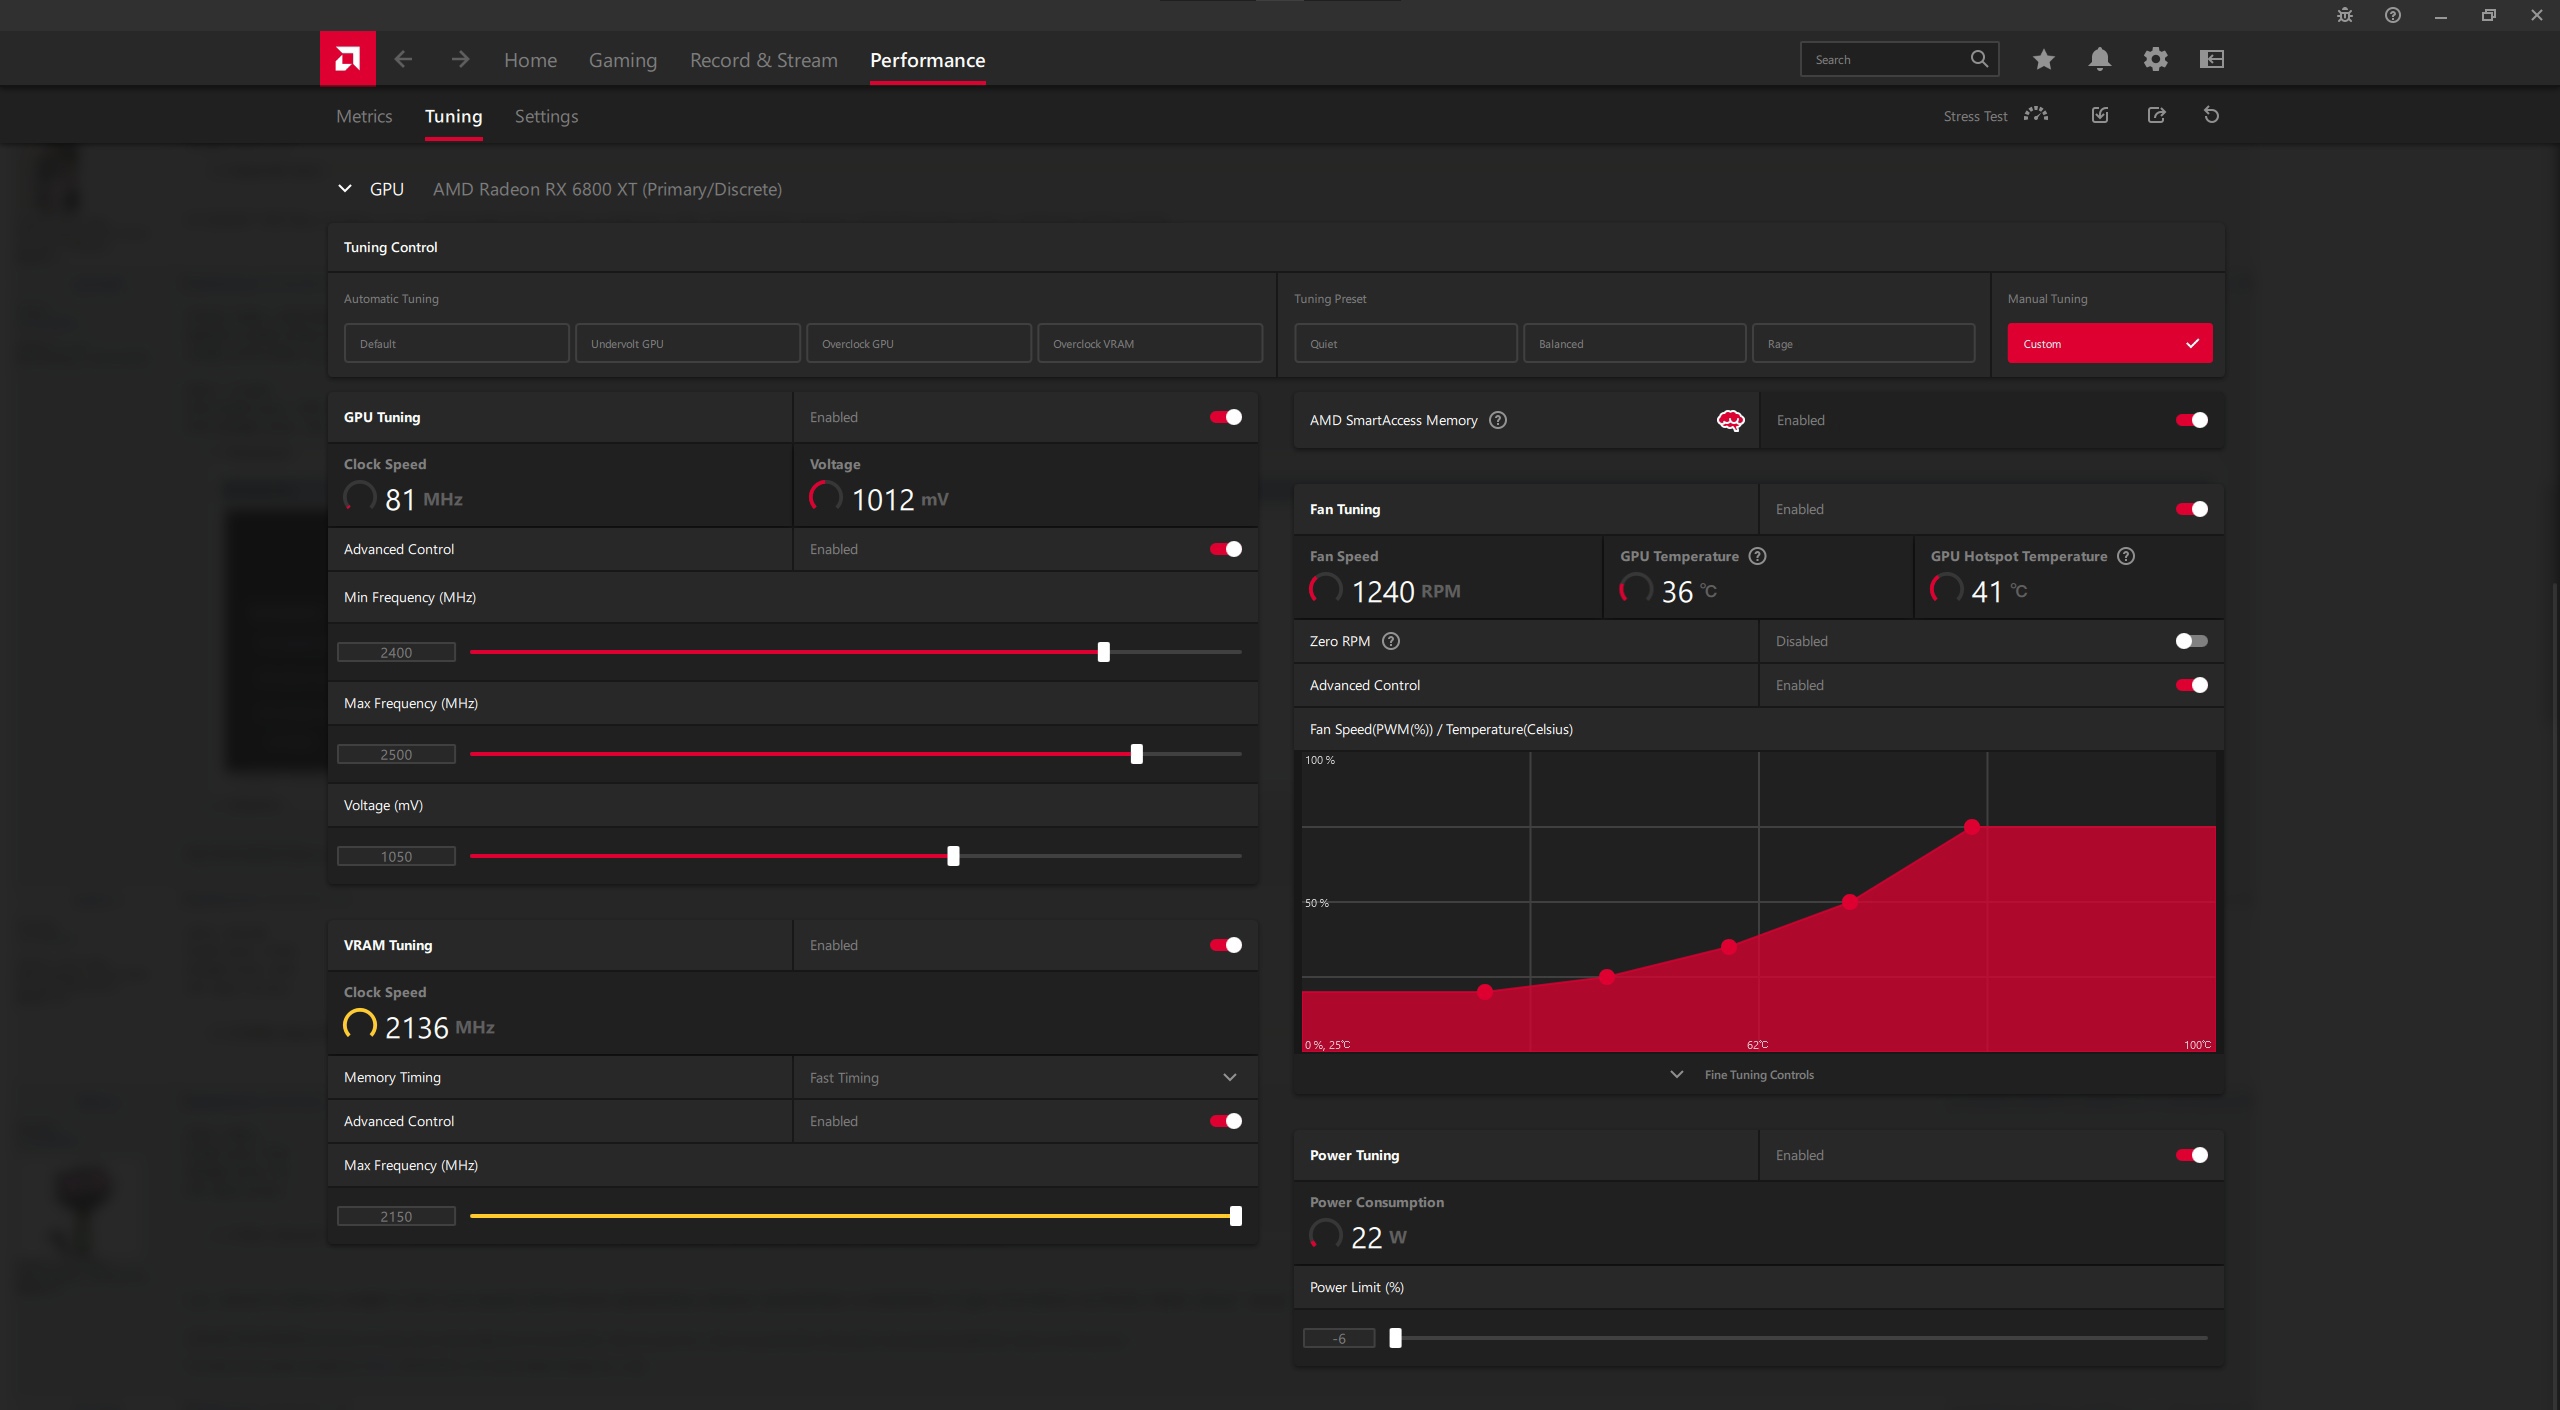Reset tuning with the reset arrow icon
This screenshot has width=2560, height=1410.
coord(2211,115)
